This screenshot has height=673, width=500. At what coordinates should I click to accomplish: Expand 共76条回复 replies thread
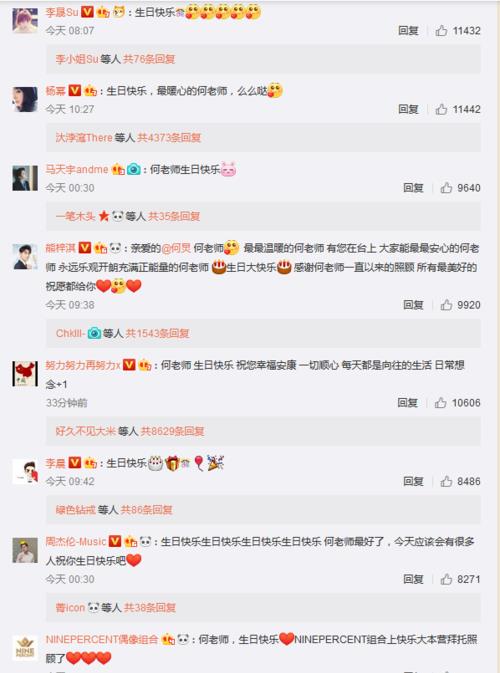tap(149, 59)
